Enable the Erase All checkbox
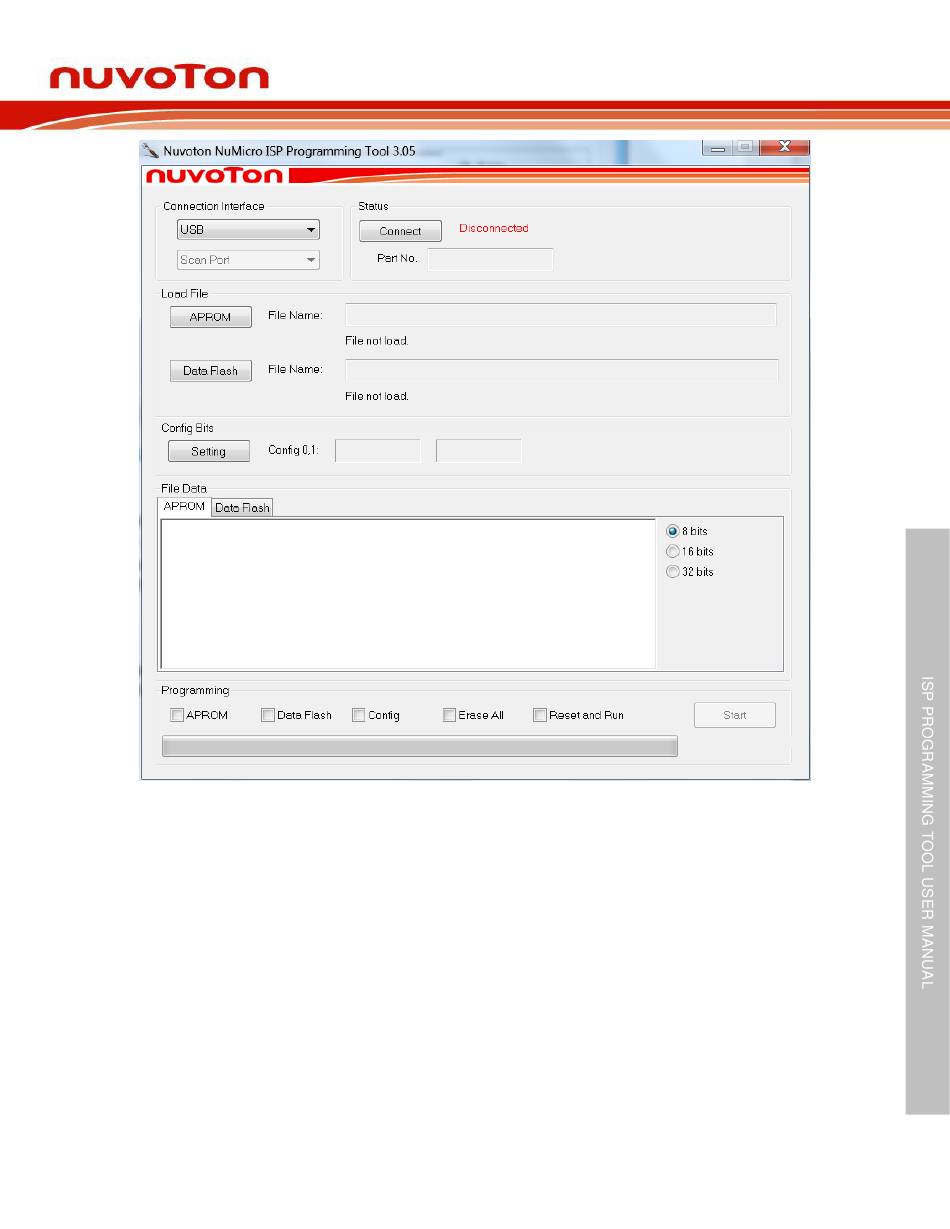The image size is (950, 1229). (449, 715)
